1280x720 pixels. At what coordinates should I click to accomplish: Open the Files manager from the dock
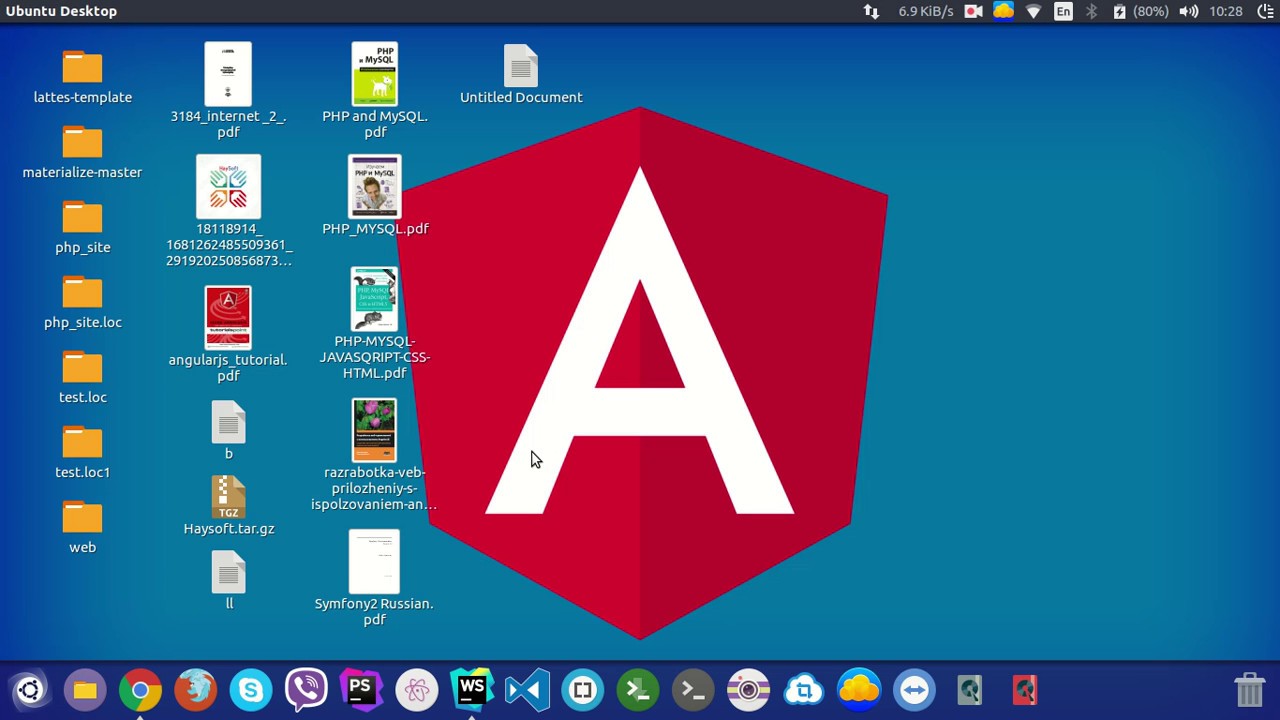coord(85,690)
